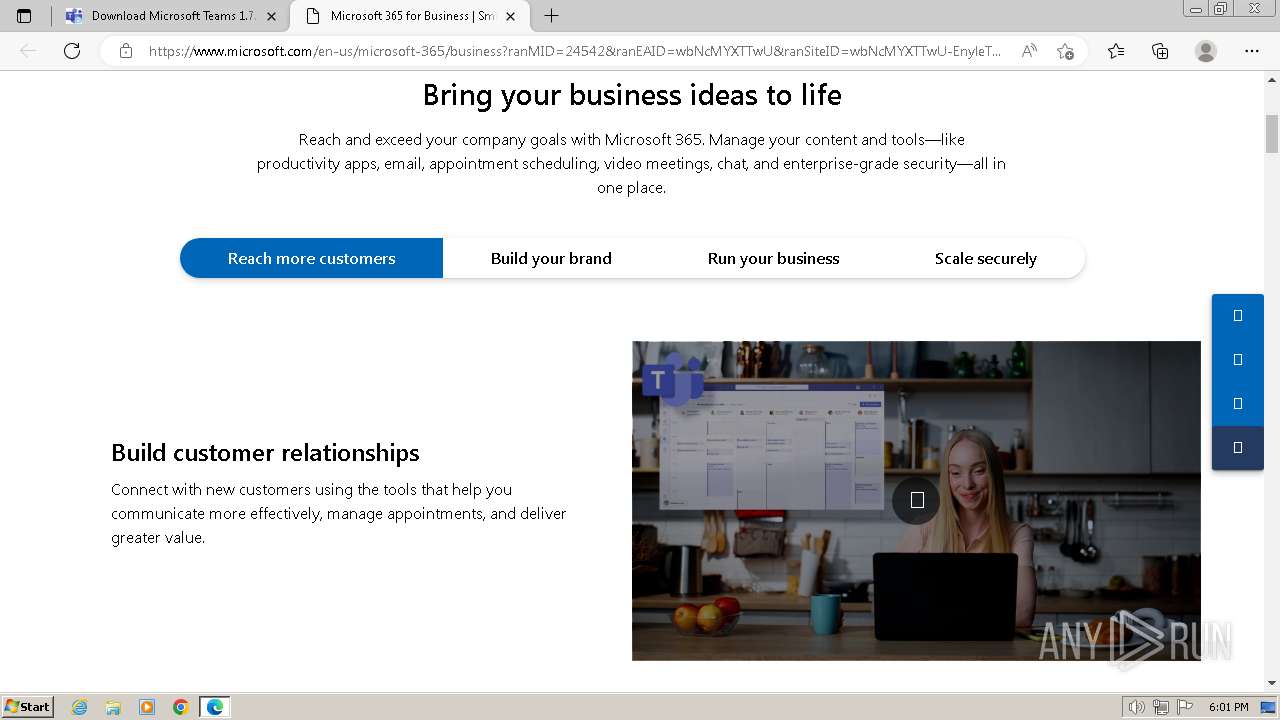
Task: Add this page to favorites
Action: click(1065, 51)
